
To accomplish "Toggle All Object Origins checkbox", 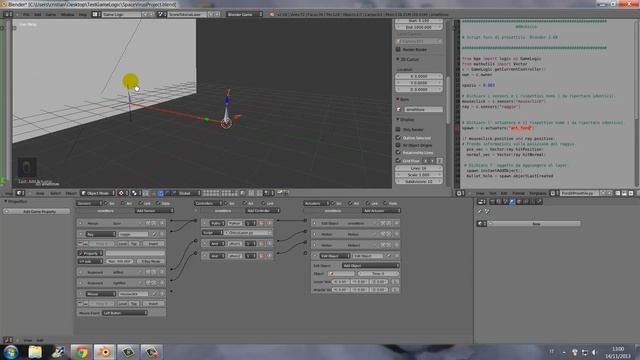I will click(x=398, y=145).
